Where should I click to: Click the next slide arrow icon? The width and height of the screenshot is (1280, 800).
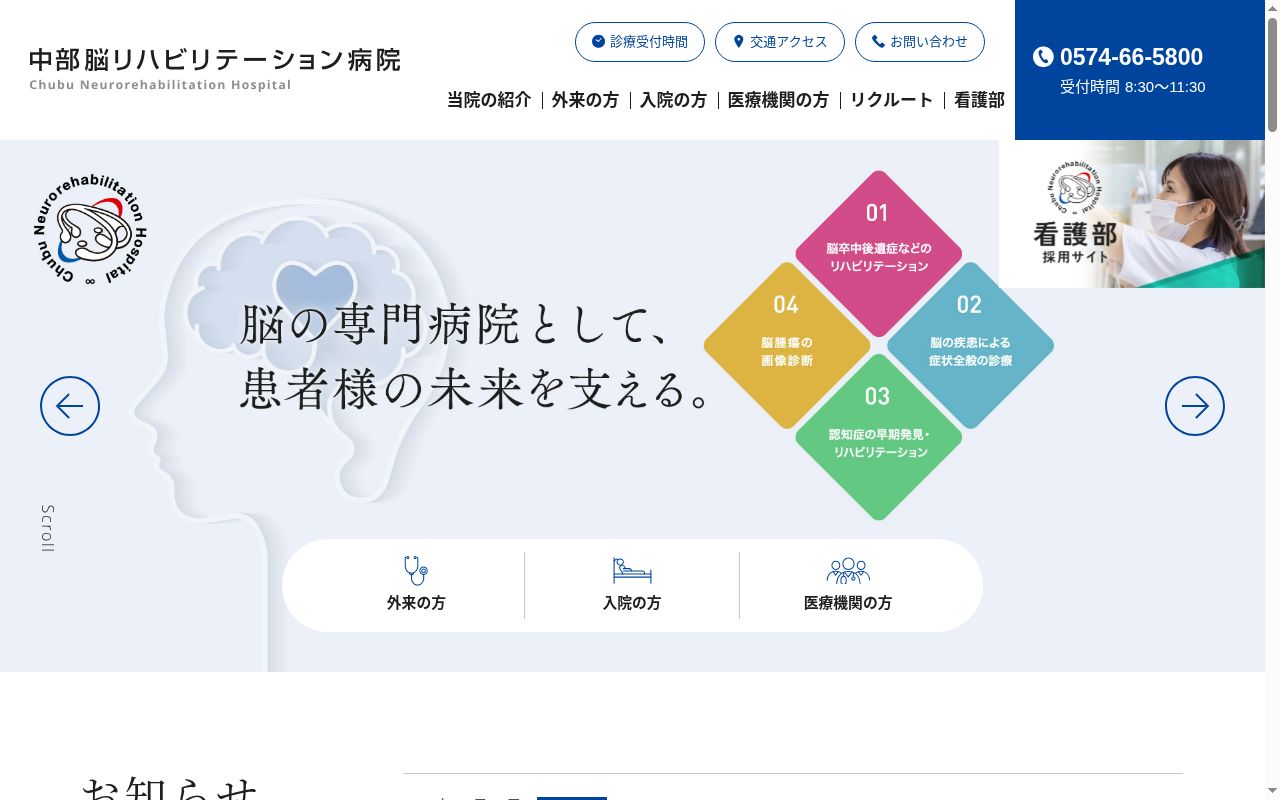pyautogui.click(x=1195, y=406)
